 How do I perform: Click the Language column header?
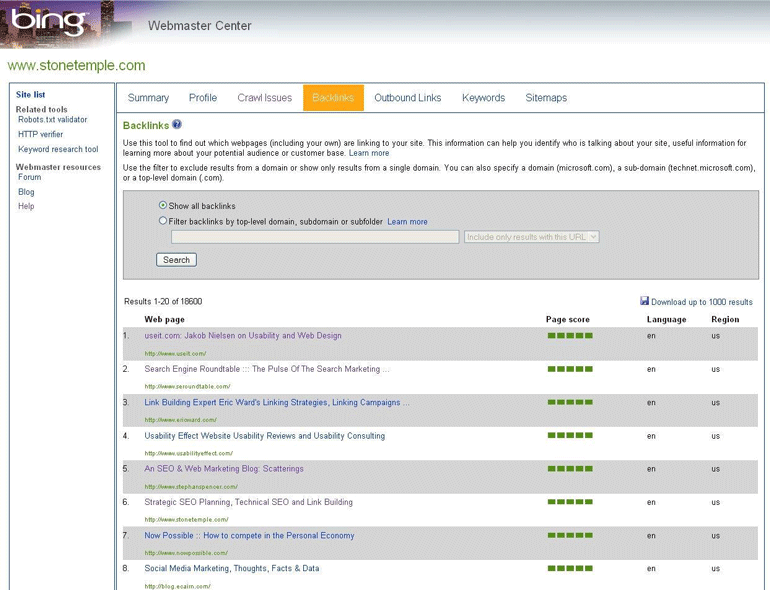(x=666, y=319)
